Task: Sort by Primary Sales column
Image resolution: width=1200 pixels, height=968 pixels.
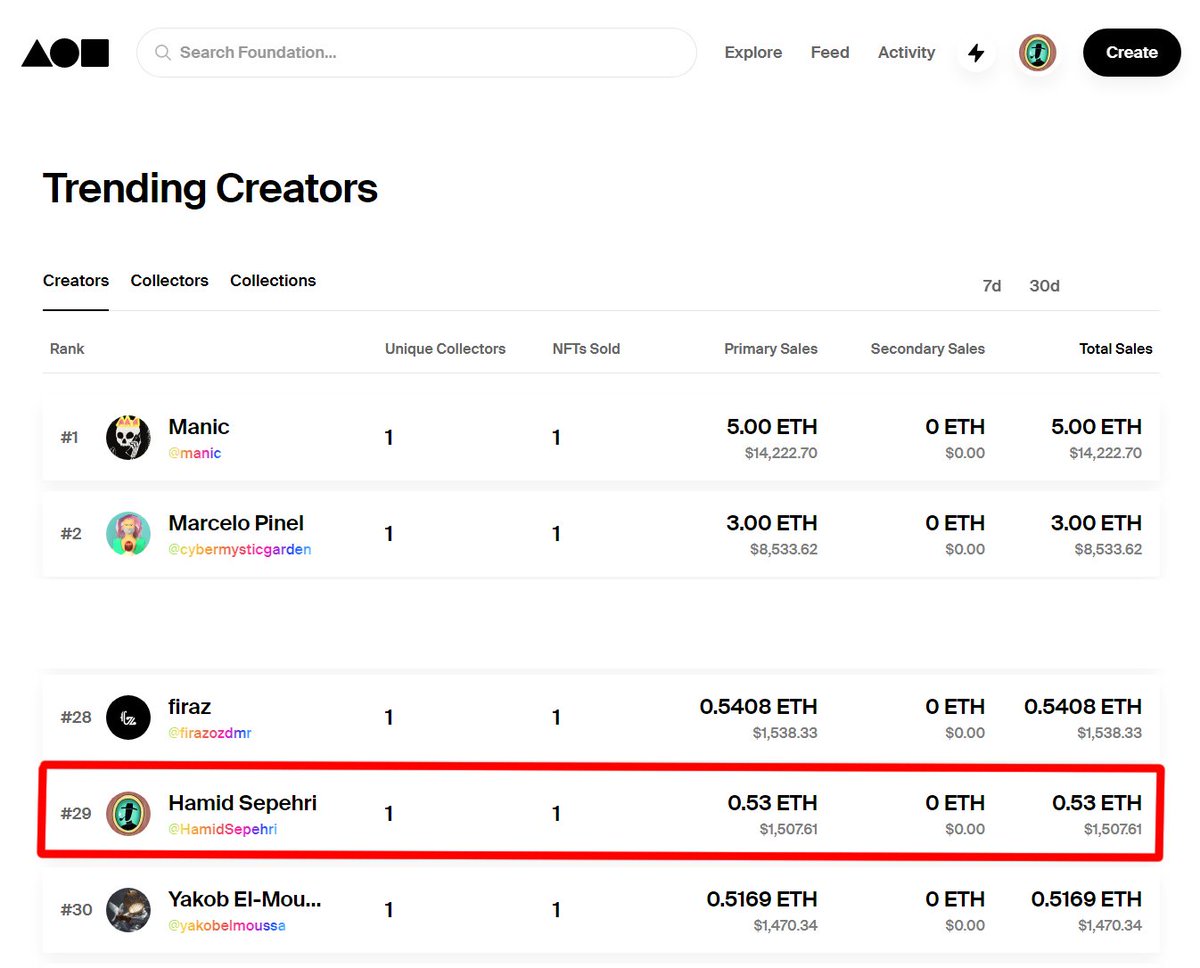Action: click(771, 349)
